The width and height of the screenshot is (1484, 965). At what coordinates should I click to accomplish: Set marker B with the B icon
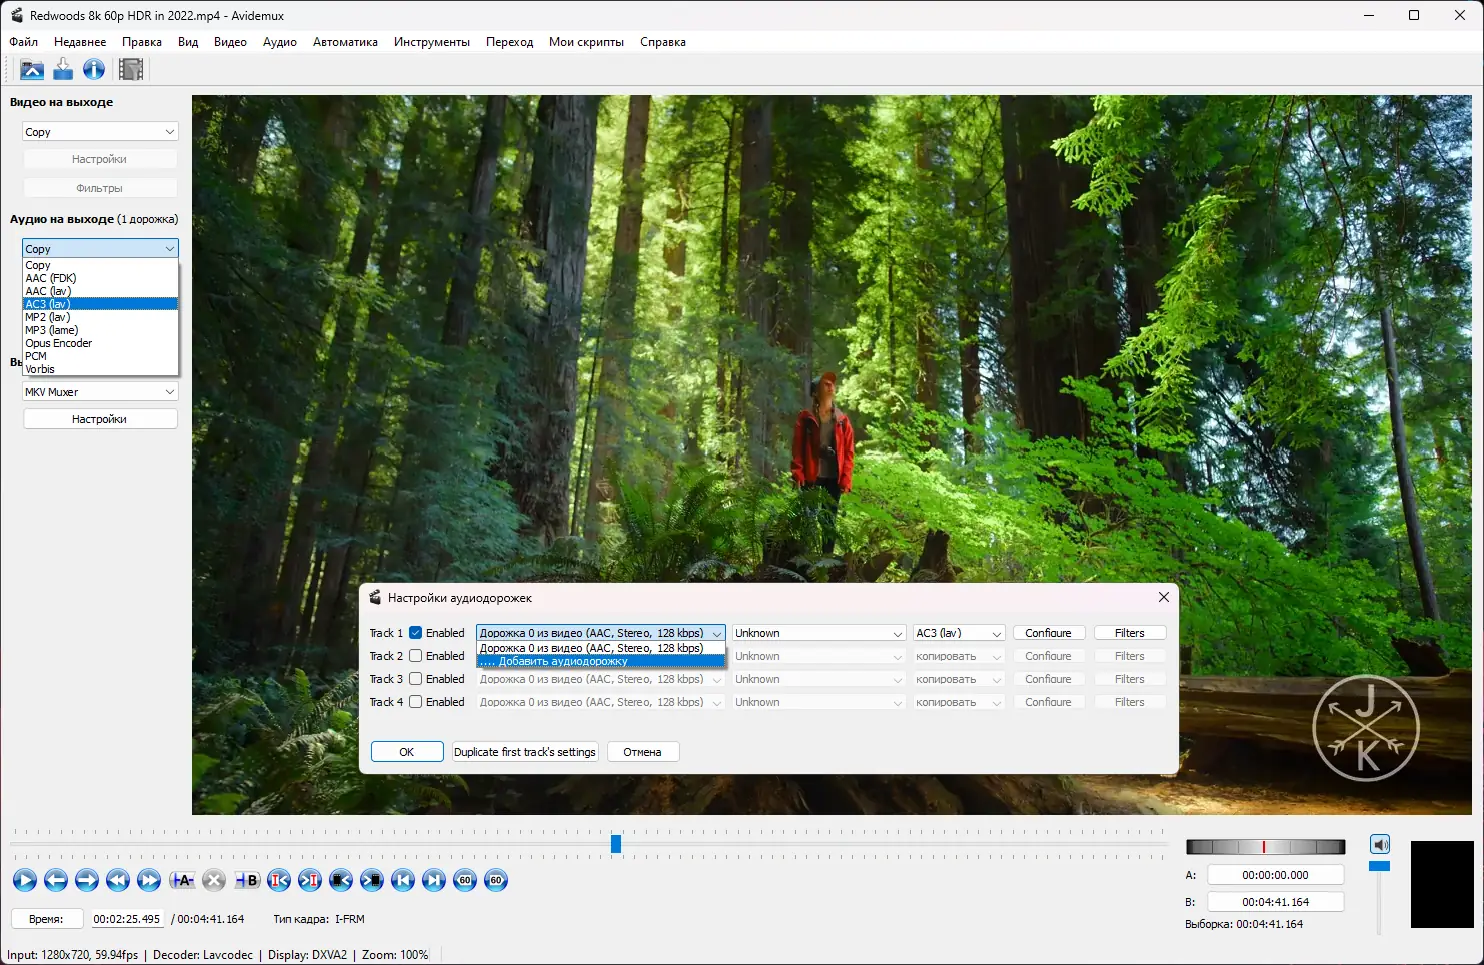[x=246, y=880]
